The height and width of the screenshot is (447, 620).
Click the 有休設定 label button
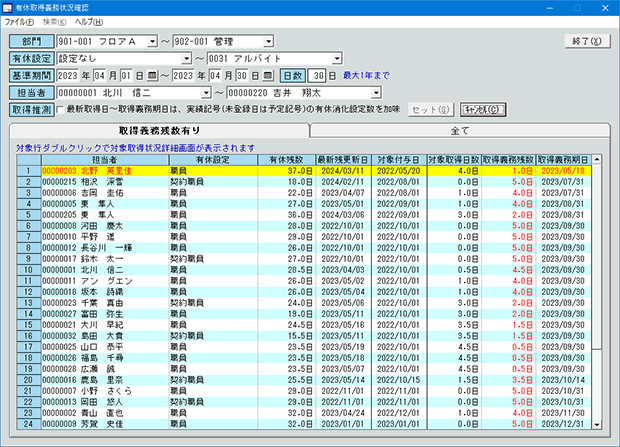click(32, 59)
